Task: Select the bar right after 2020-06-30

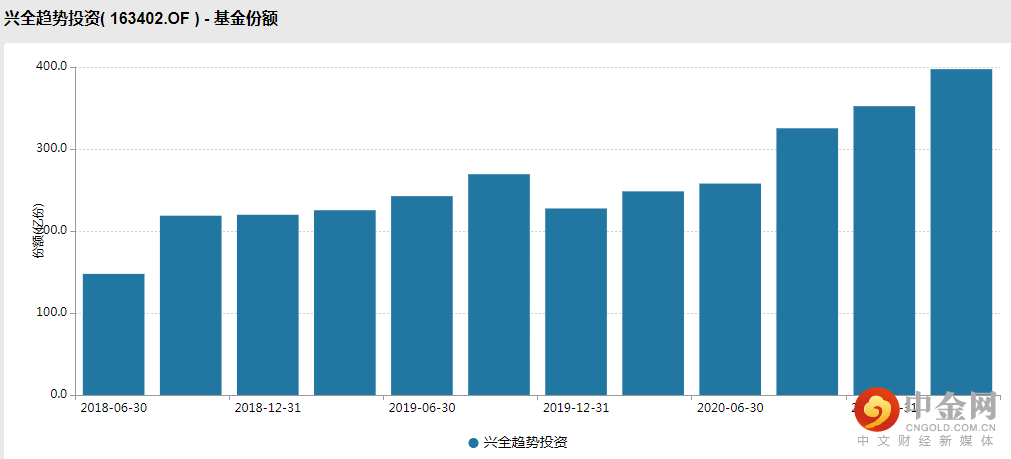Action: (x=807, y=262)
